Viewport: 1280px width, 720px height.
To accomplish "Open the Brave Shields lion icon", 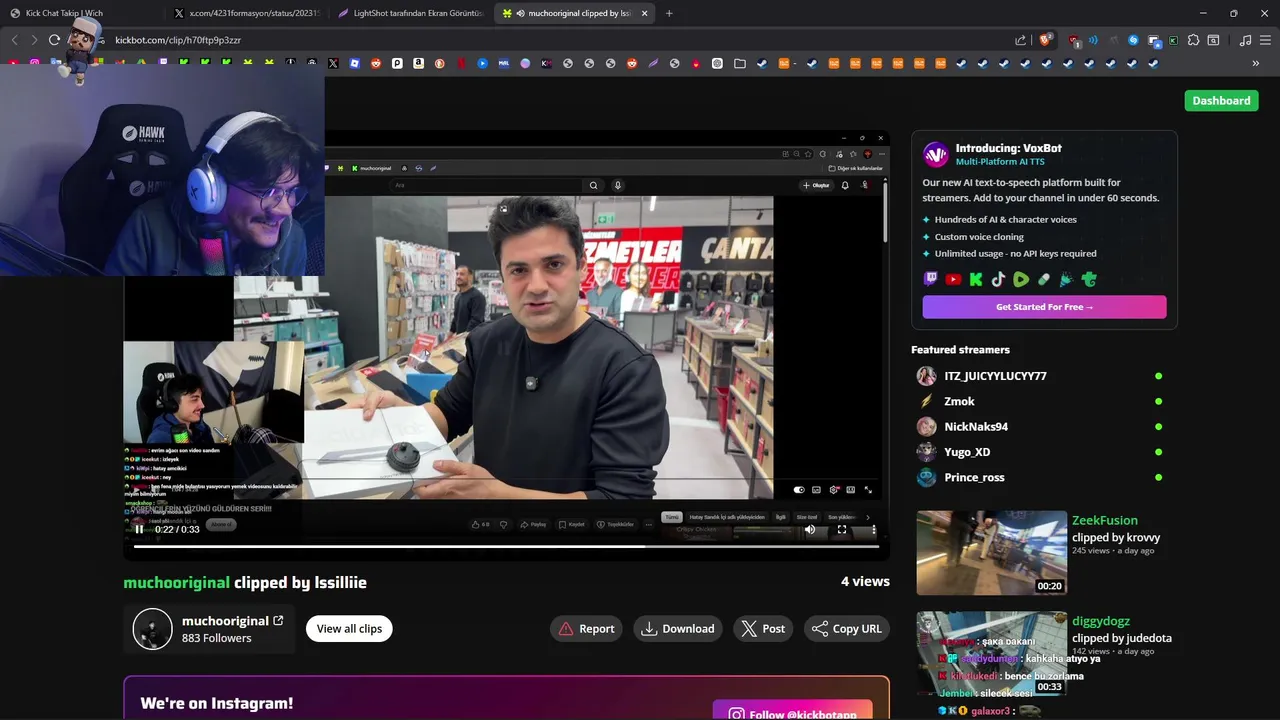I will [x=1045, y=40].
